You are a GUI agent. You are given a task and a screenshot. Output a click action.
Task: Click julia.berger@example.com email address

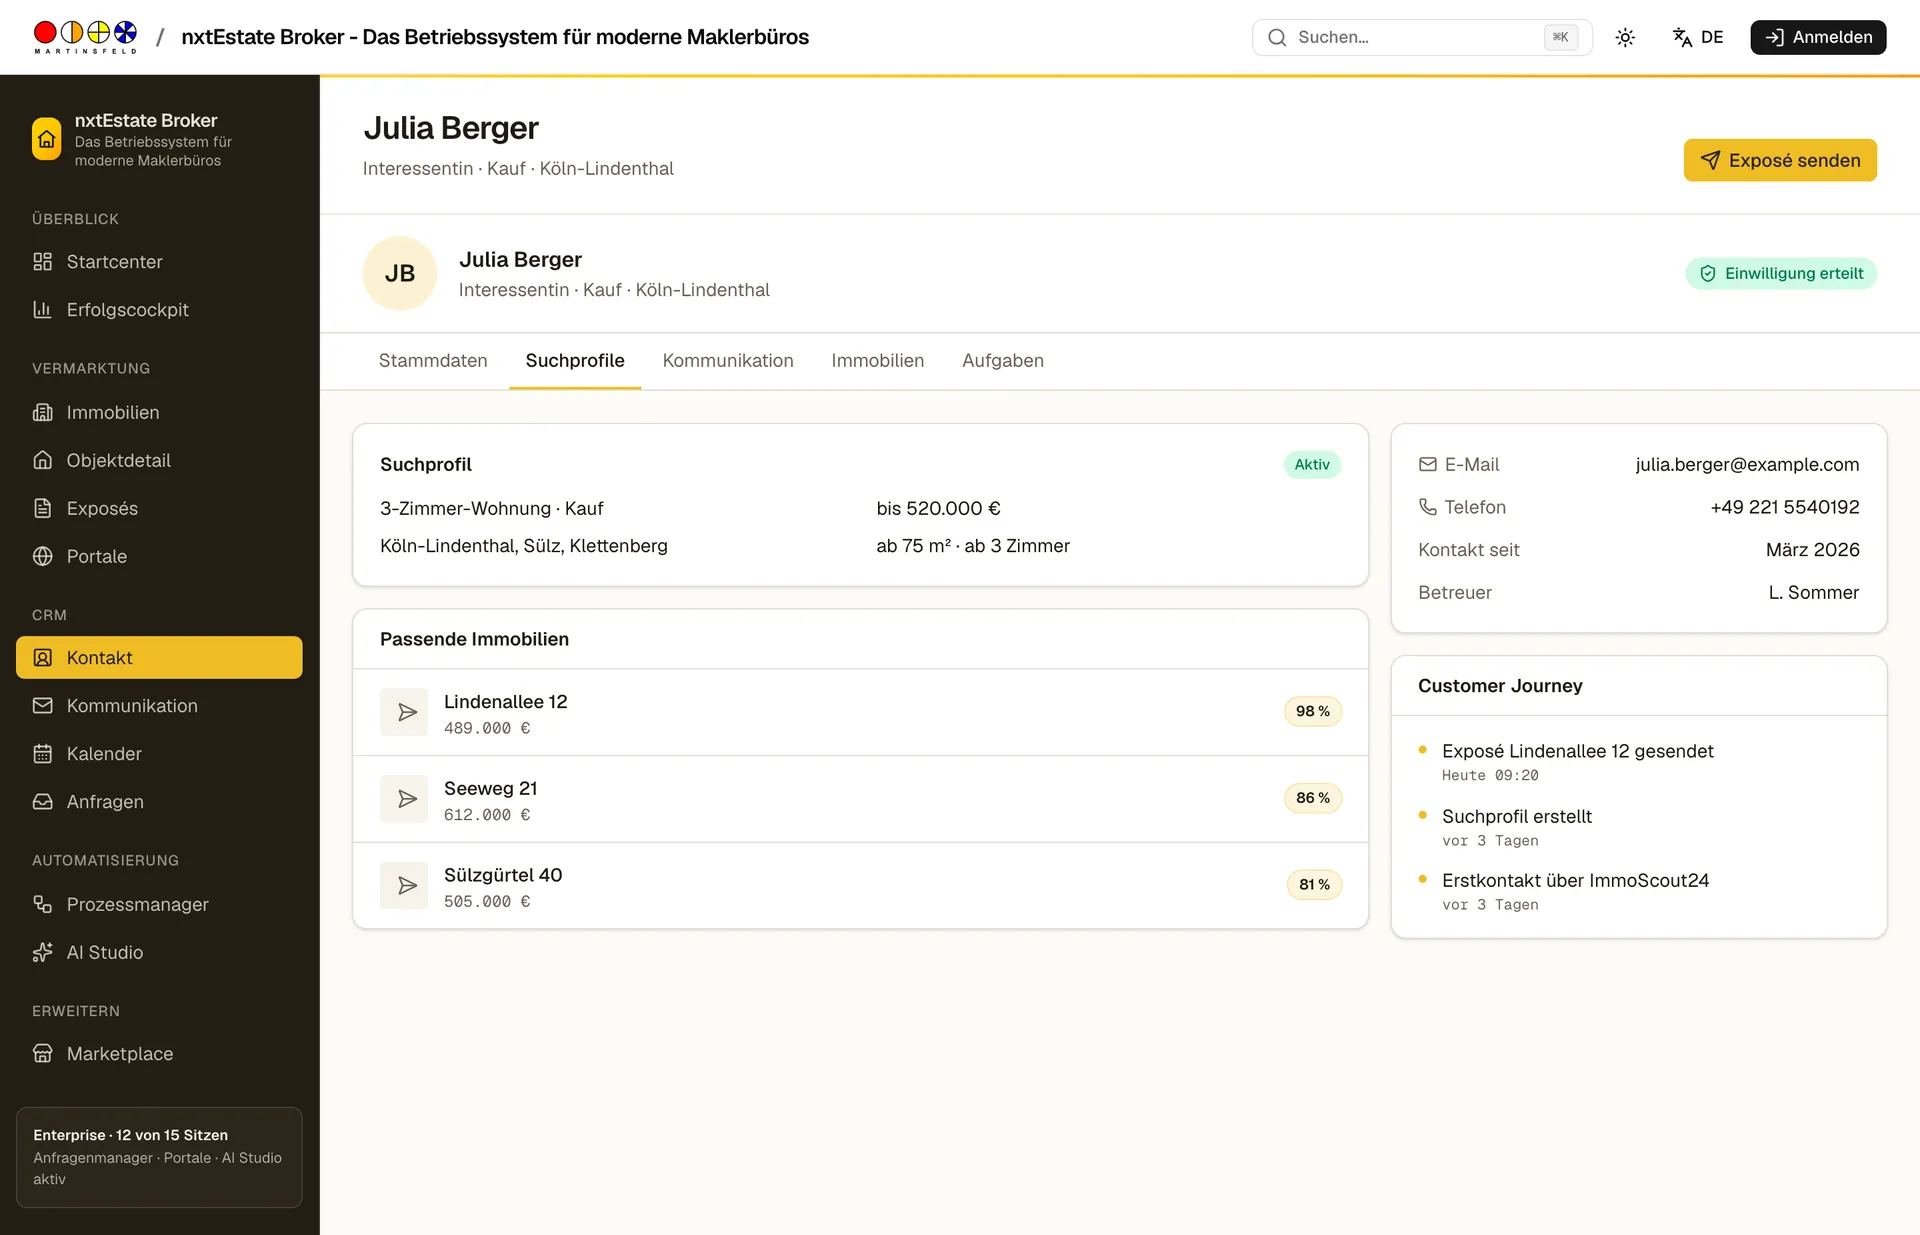[1747, 465]
